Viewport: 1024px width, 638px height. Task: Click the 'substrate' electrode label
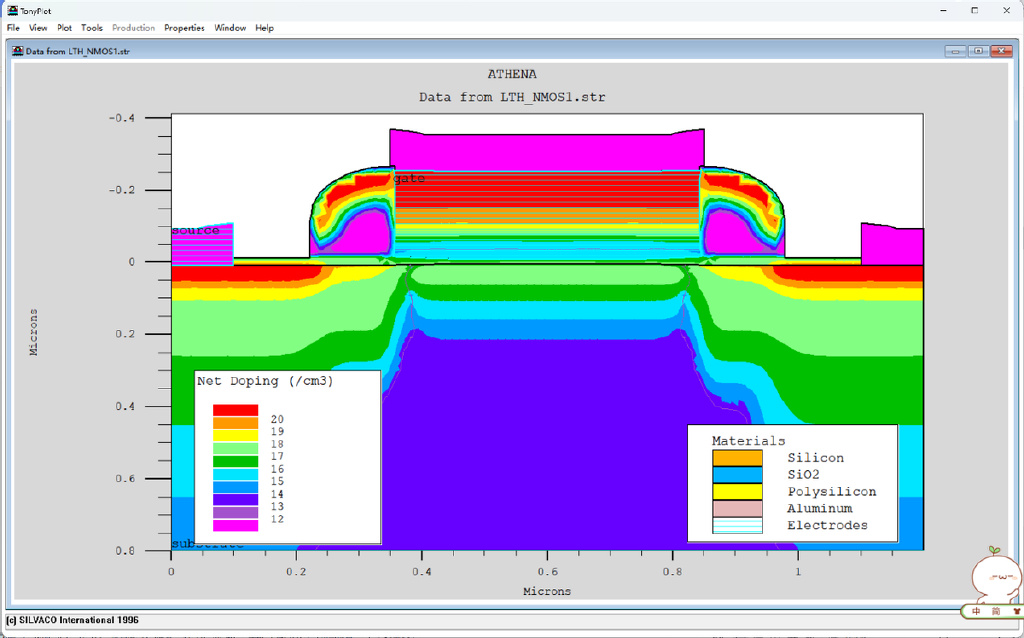208,545
